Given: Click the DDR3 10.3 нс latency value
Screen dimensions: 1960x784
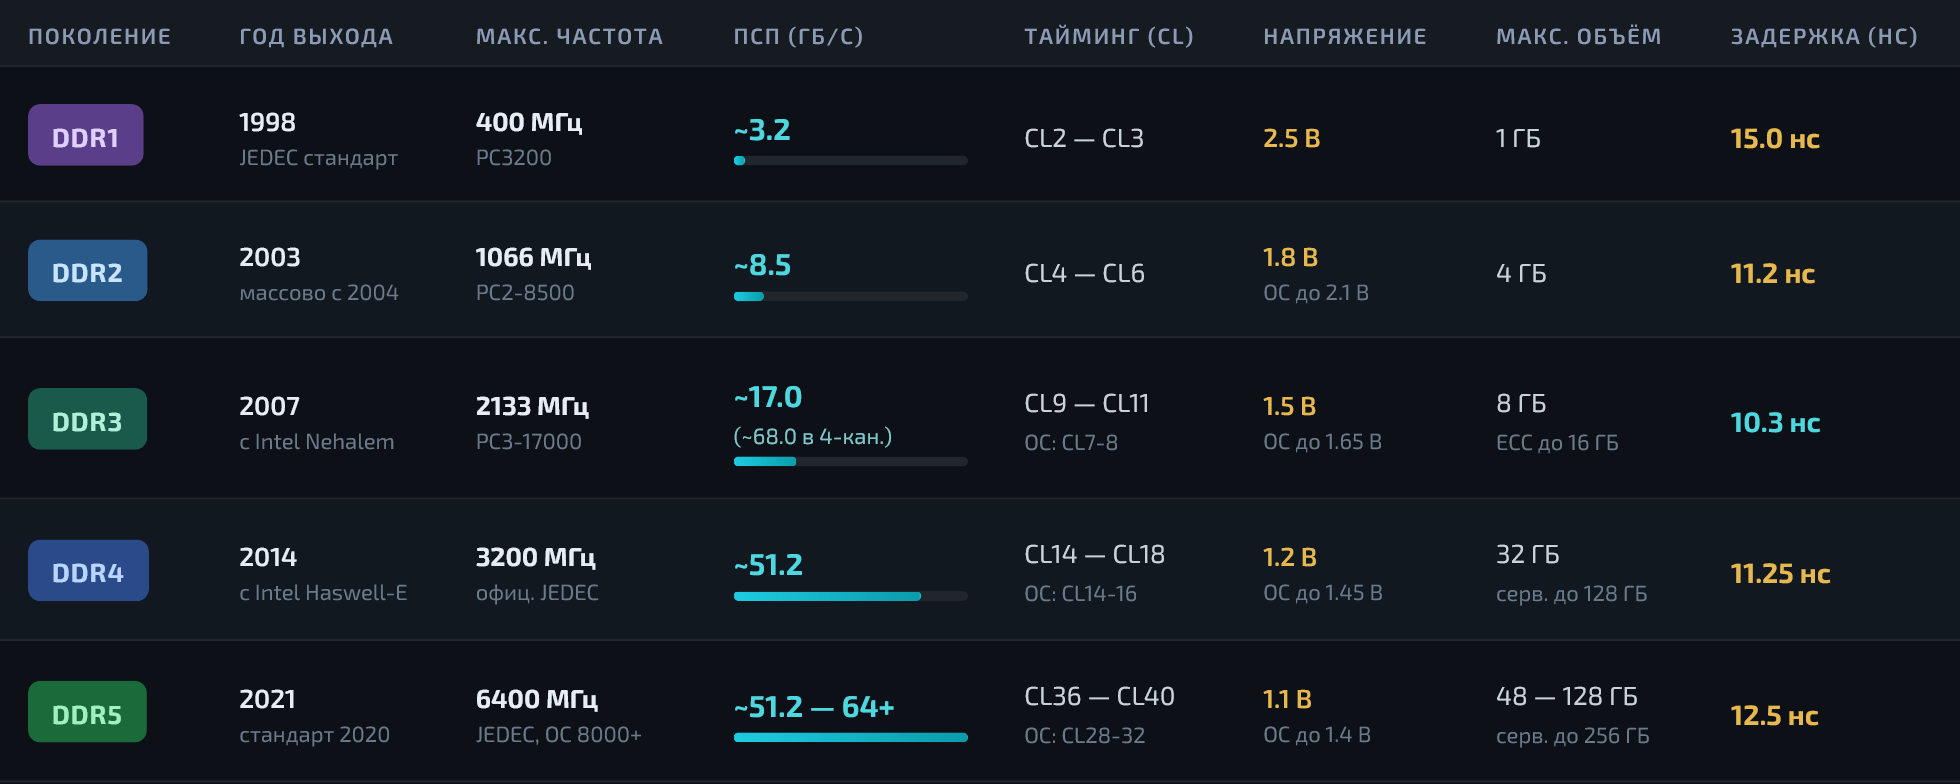Looking at the screenshot, I should point(1775,423).
